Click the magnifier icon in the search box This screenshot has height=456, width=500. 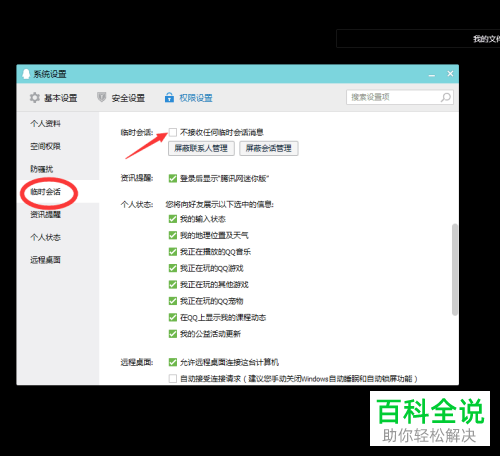click(x=446, y=97)
